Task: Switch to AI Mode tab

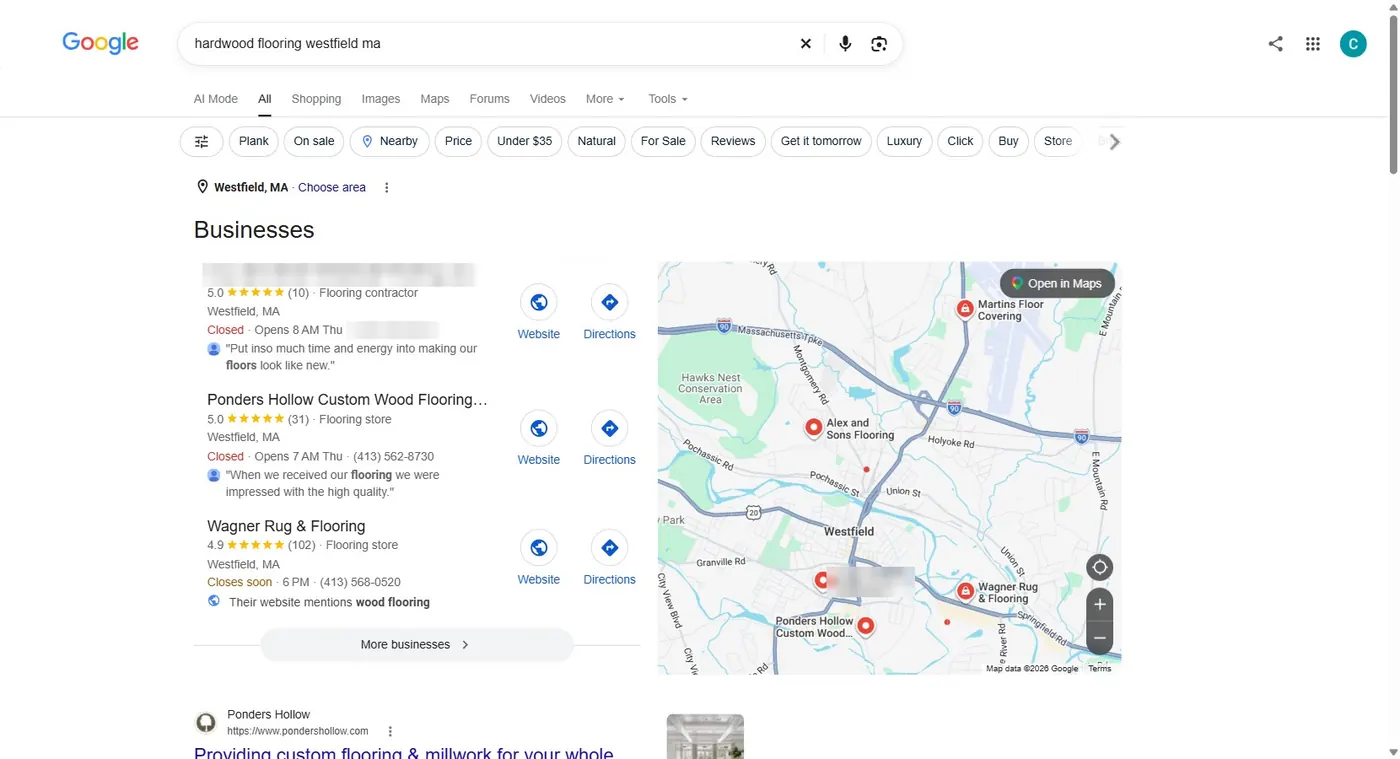Action: pos(215,99)
